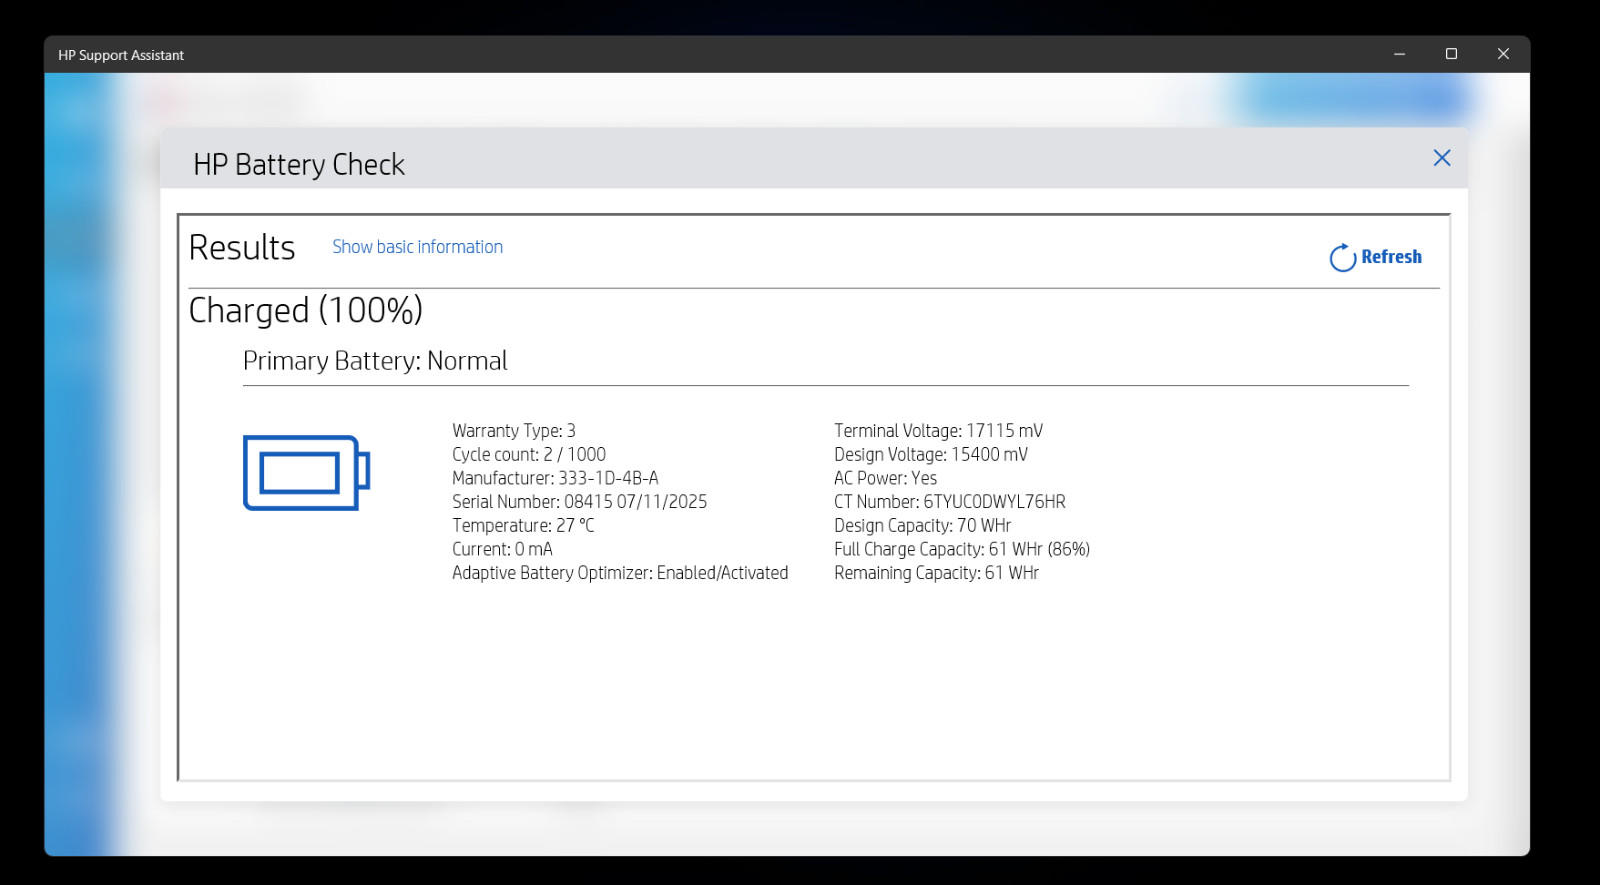Viewport: 1600px width, 885px height.
Task: Click Current: 0 mA line
Action: (x=502, y=549)
